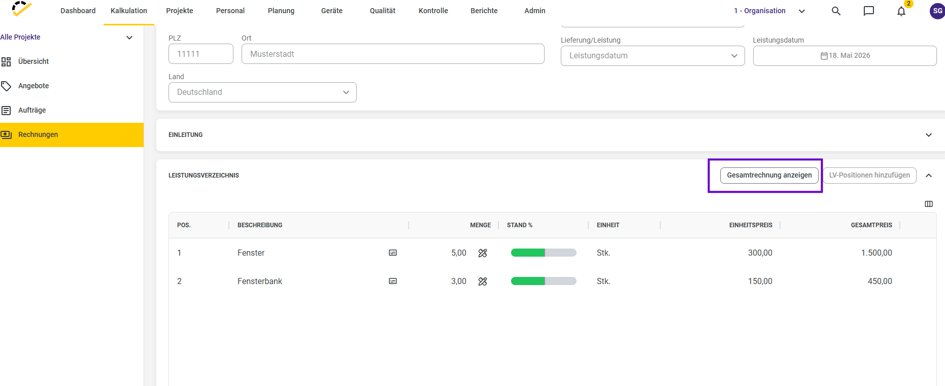
Task: Click the Gesamtpreis column header
Action: point(871,225)
